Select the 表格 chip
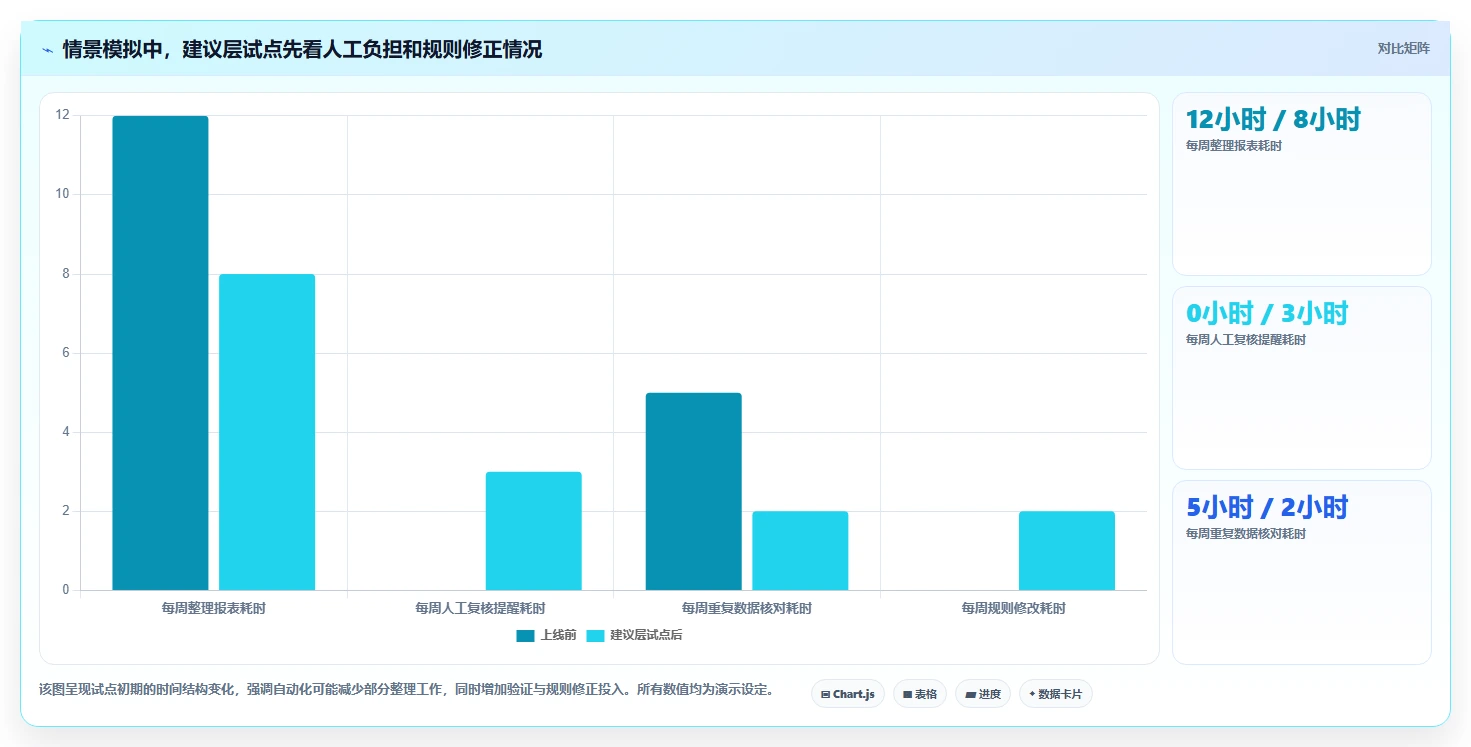The width and height of the screenshot is (1471, 747). 919,694
